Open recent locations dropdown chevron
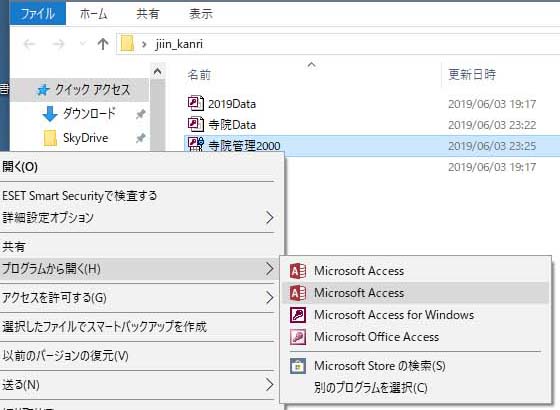The height and width of the screenshot is (410, 560). [x=82, y=44]
